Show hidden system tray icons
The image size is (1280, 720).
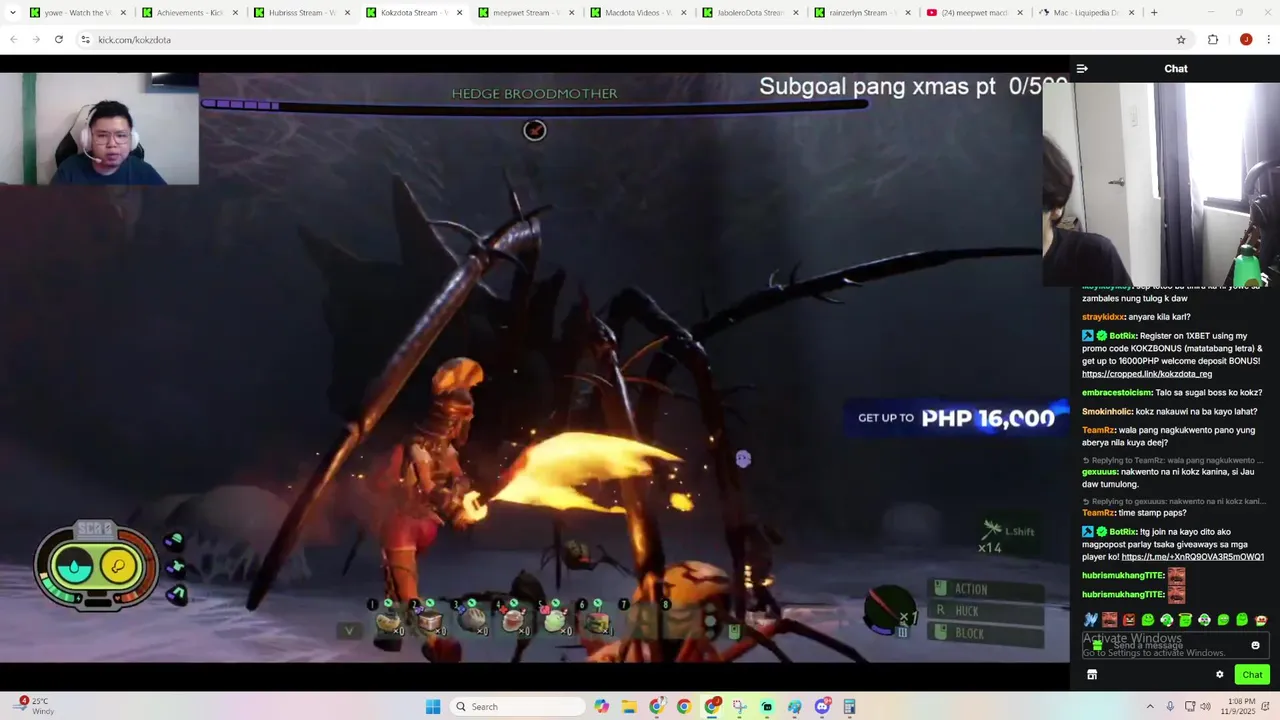click(x=1149, y=707)
